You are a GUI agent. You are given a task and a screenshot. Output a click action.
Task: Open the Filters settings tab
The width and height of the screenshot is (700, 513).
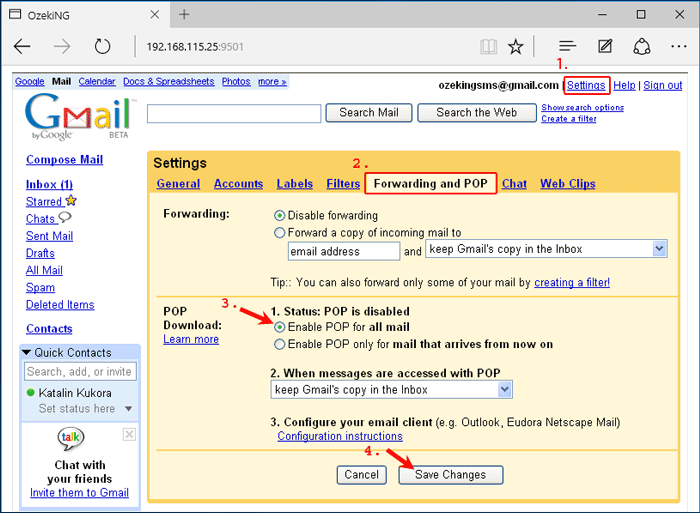[x=343, y=184]
